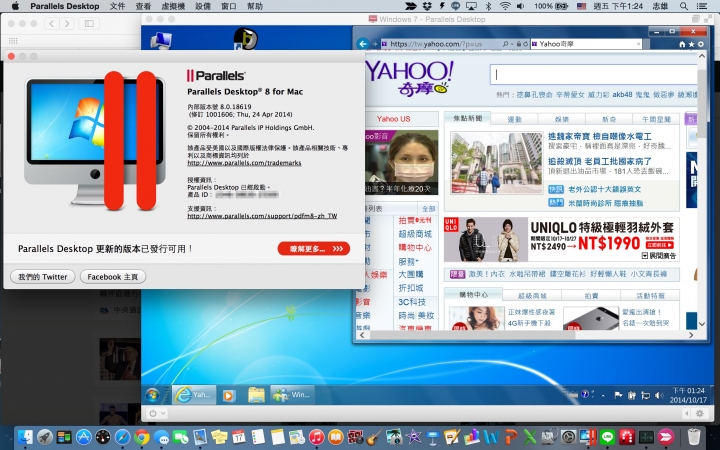Screen dimensions: 720x450
Task: Click the Windows Start orb
Action: click(x=152, y=395)
